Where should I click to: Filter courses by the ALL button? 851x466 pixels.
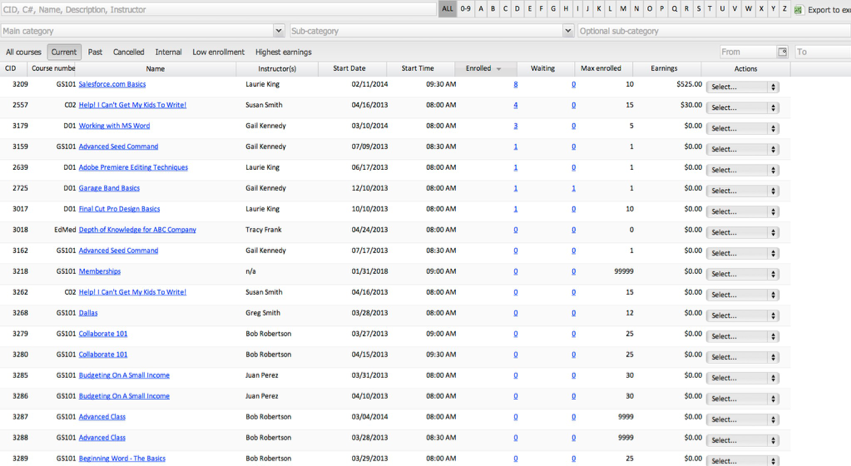click(447, 9)
